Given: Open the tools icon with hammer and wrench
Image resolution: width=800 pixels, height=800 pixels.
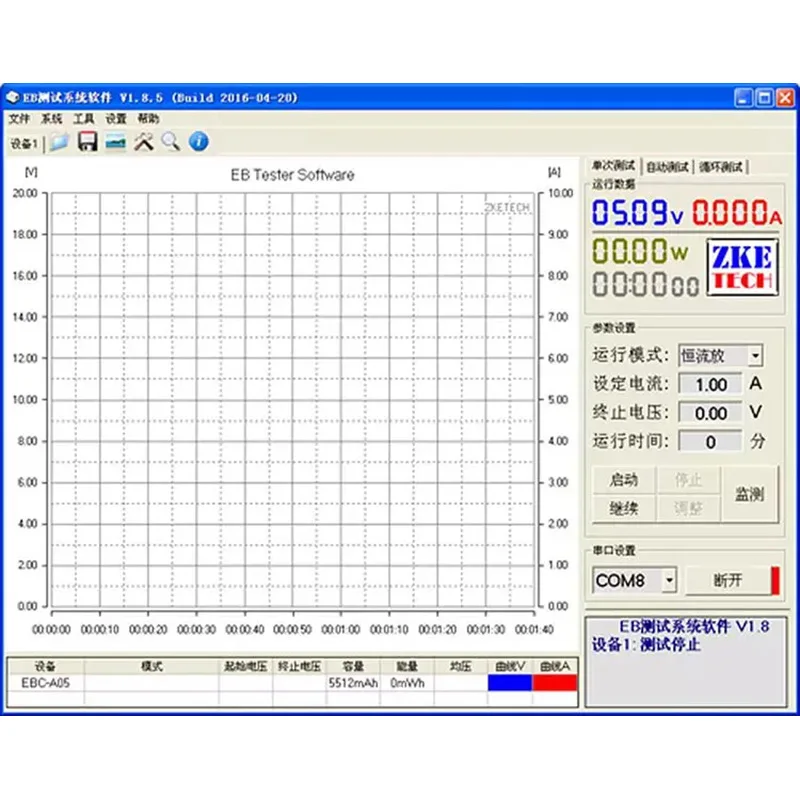Looking at the screenshot, I should [143, 142].
